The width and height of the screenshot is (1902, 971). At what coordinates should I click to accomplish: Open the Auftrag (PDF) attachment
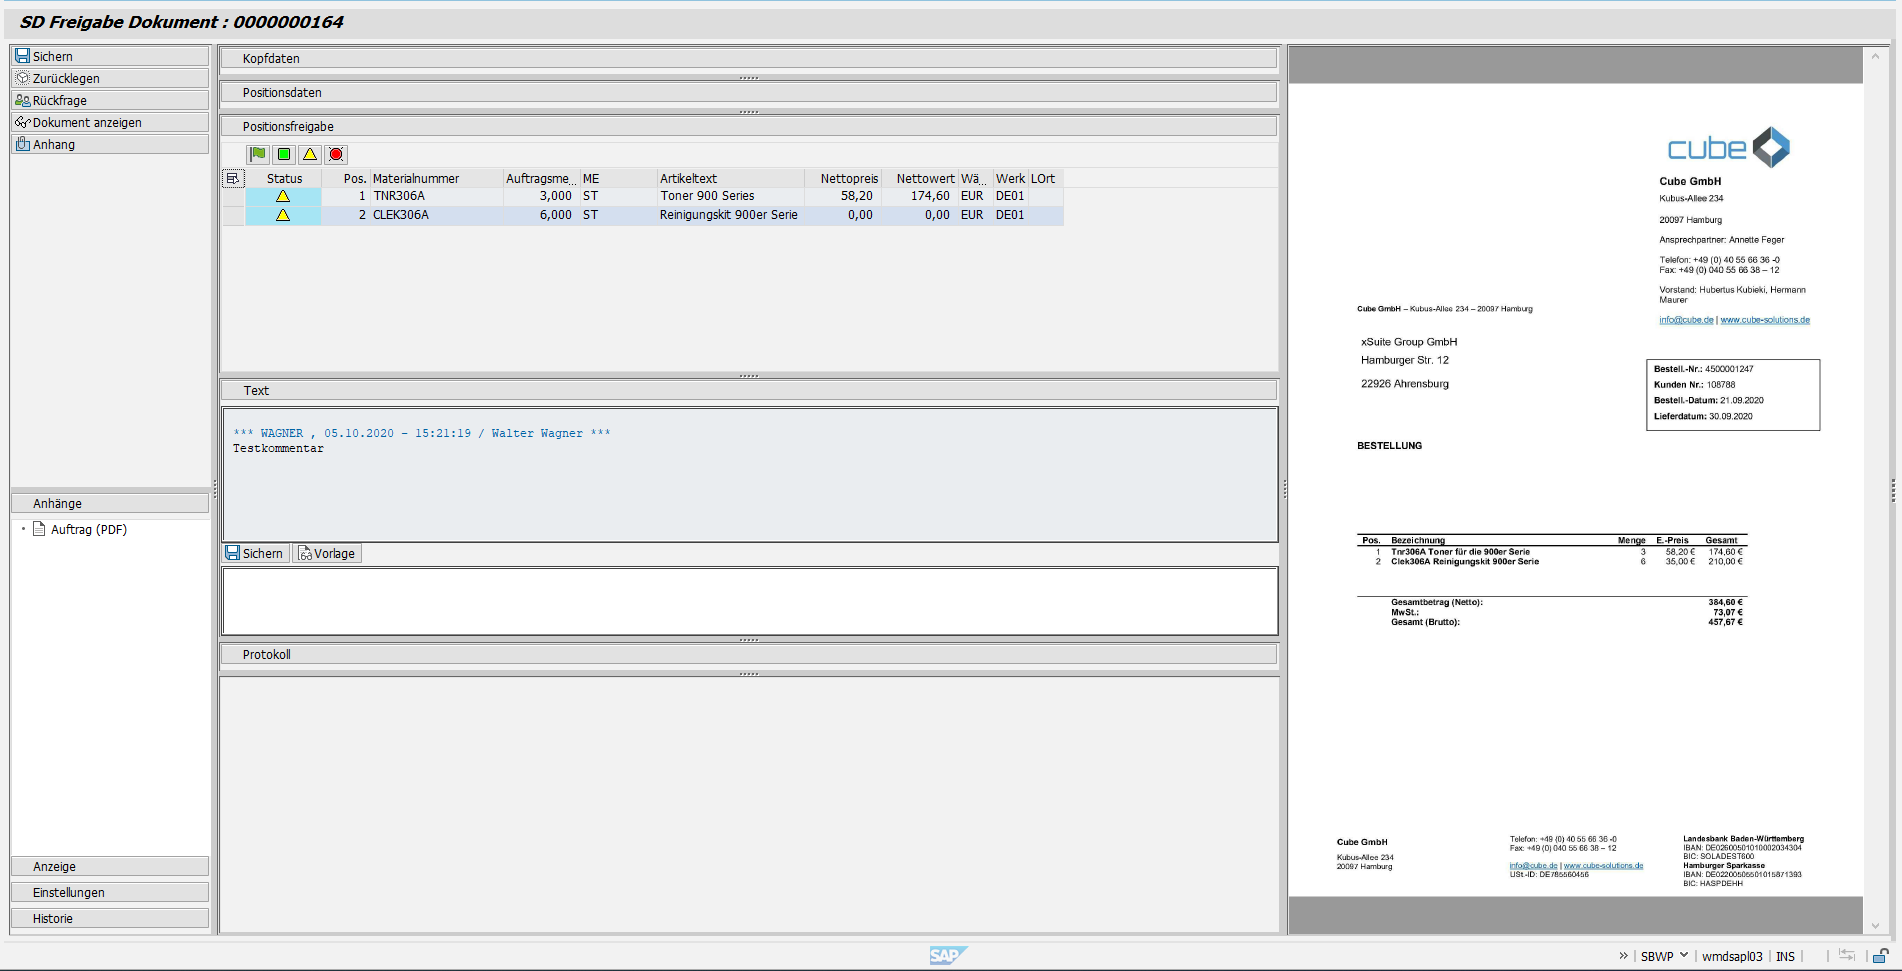[89, 529]
